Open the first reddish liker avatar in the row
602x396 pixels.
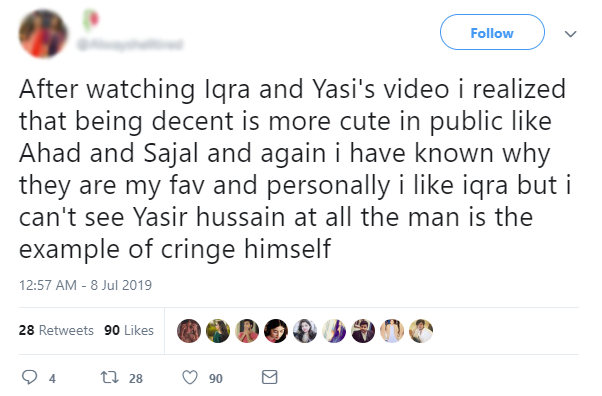189,331
